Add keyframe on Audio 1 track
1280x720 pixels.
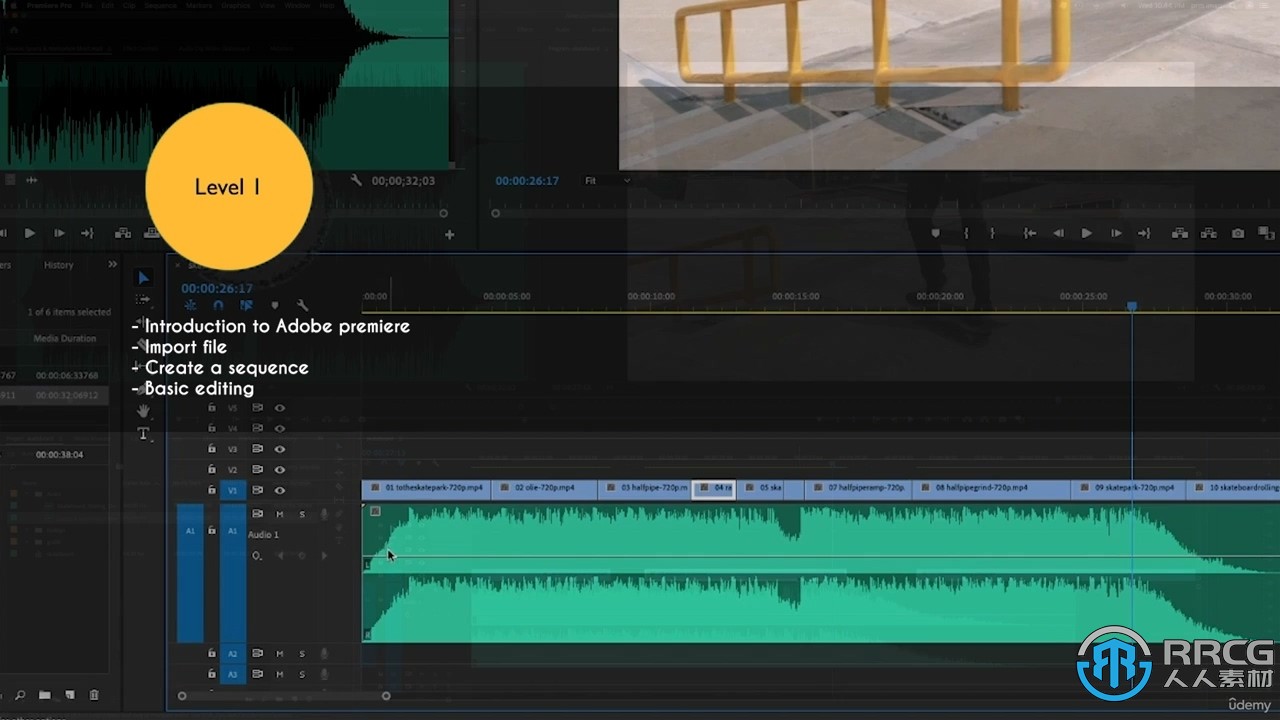(302, 555)
